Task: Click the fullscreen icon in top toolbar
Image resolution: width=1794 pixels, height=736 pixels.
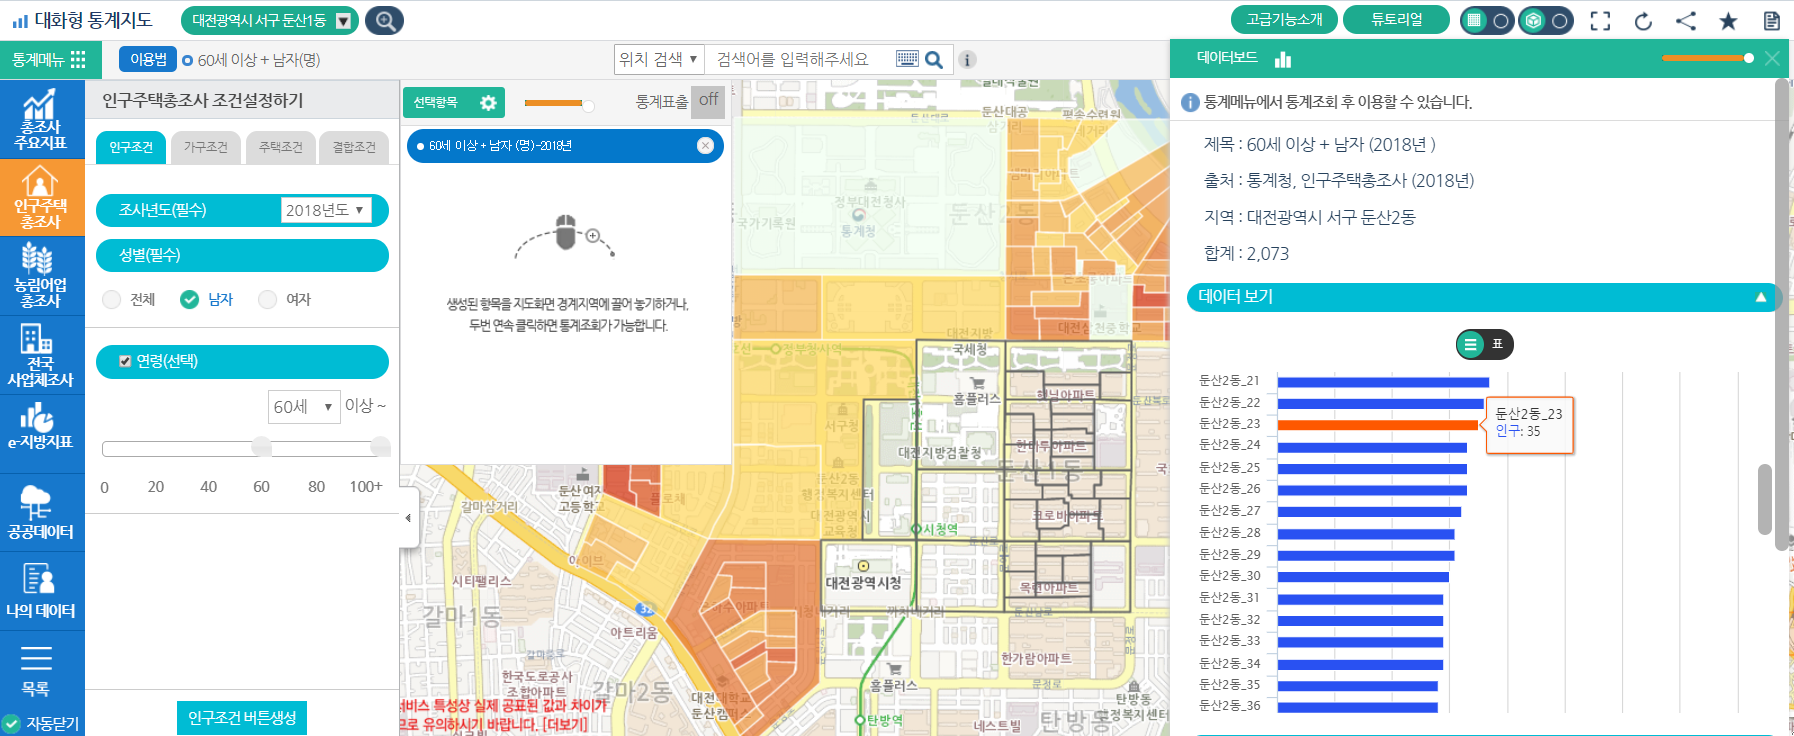Action: click(1600, 21)
